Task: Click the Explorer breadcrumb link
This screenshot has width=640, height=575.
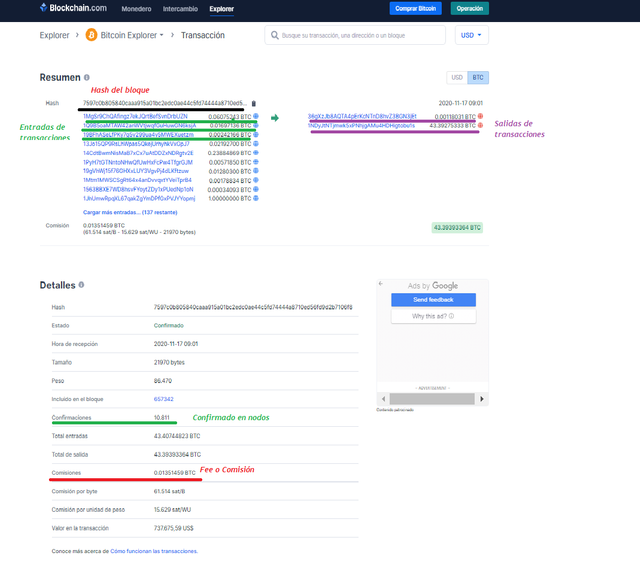Action: coord(54,35)
